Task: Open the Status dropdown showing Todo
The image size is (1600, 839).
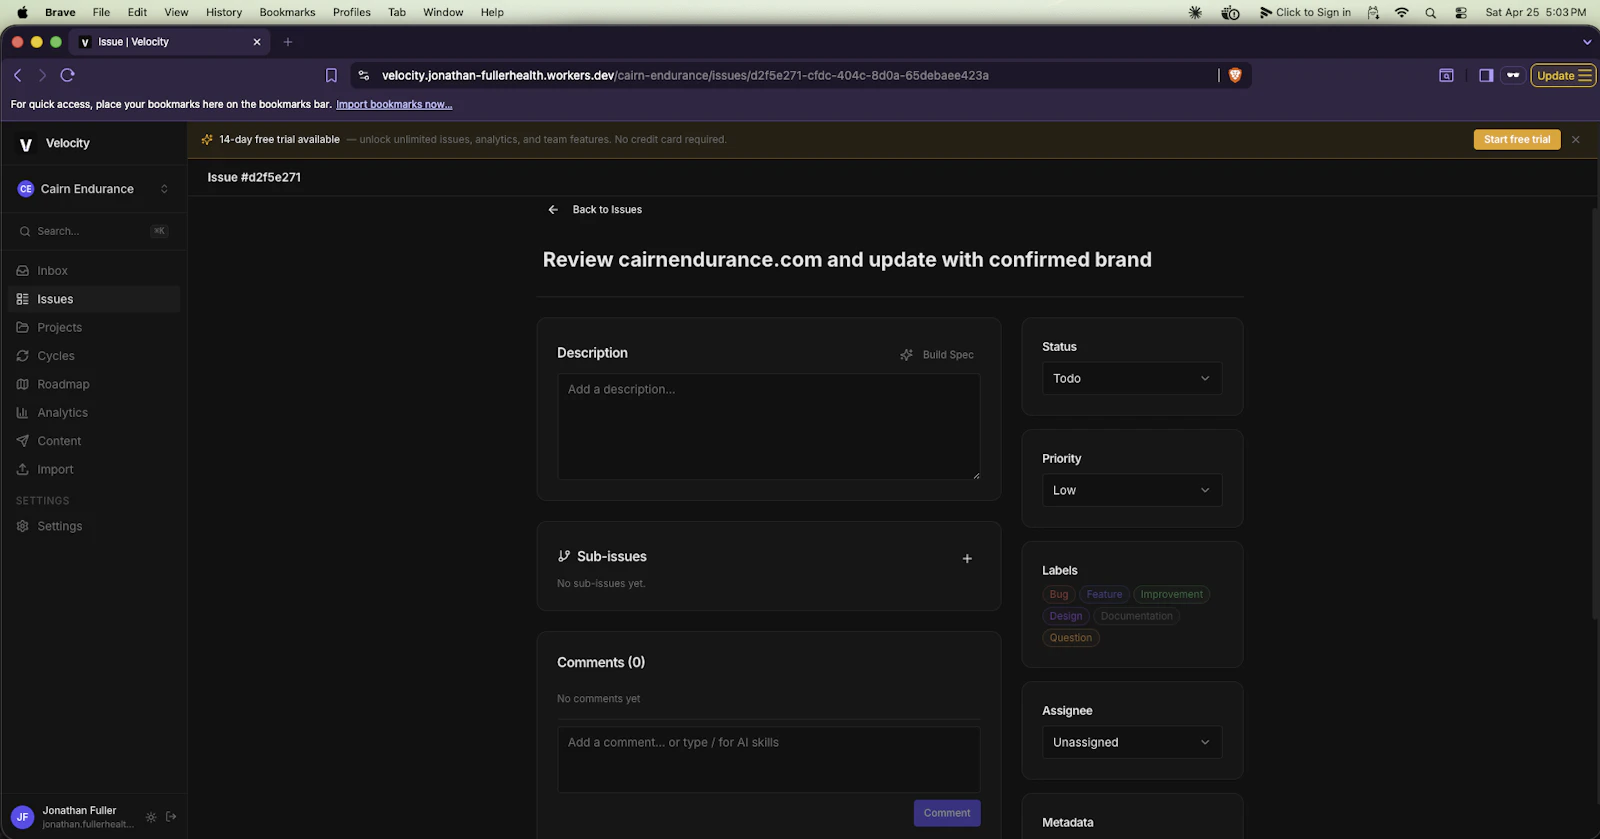Action: coord(1132,379)
